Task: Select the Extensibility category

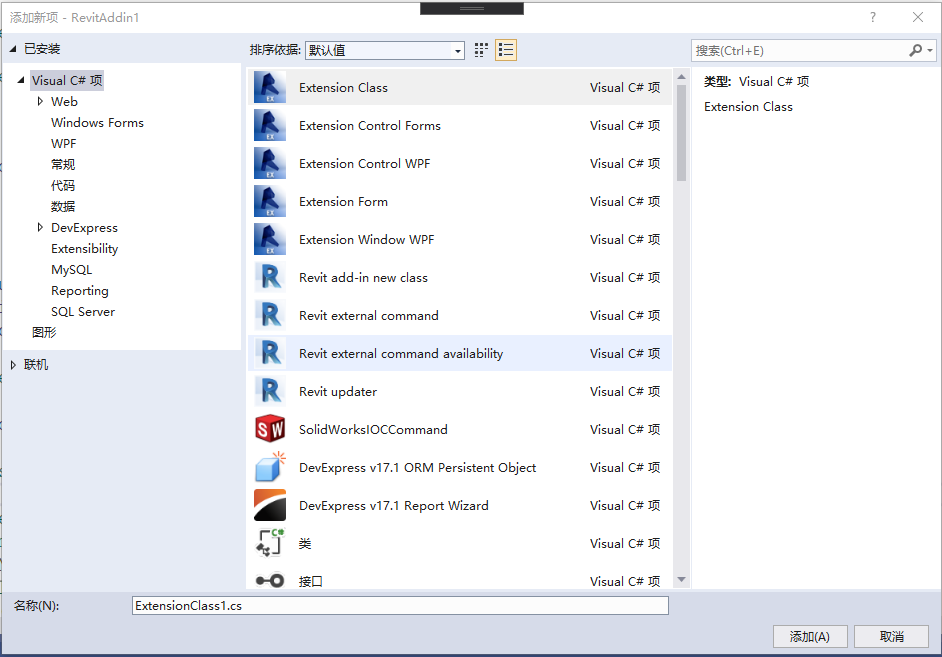Action: (85, 249)
